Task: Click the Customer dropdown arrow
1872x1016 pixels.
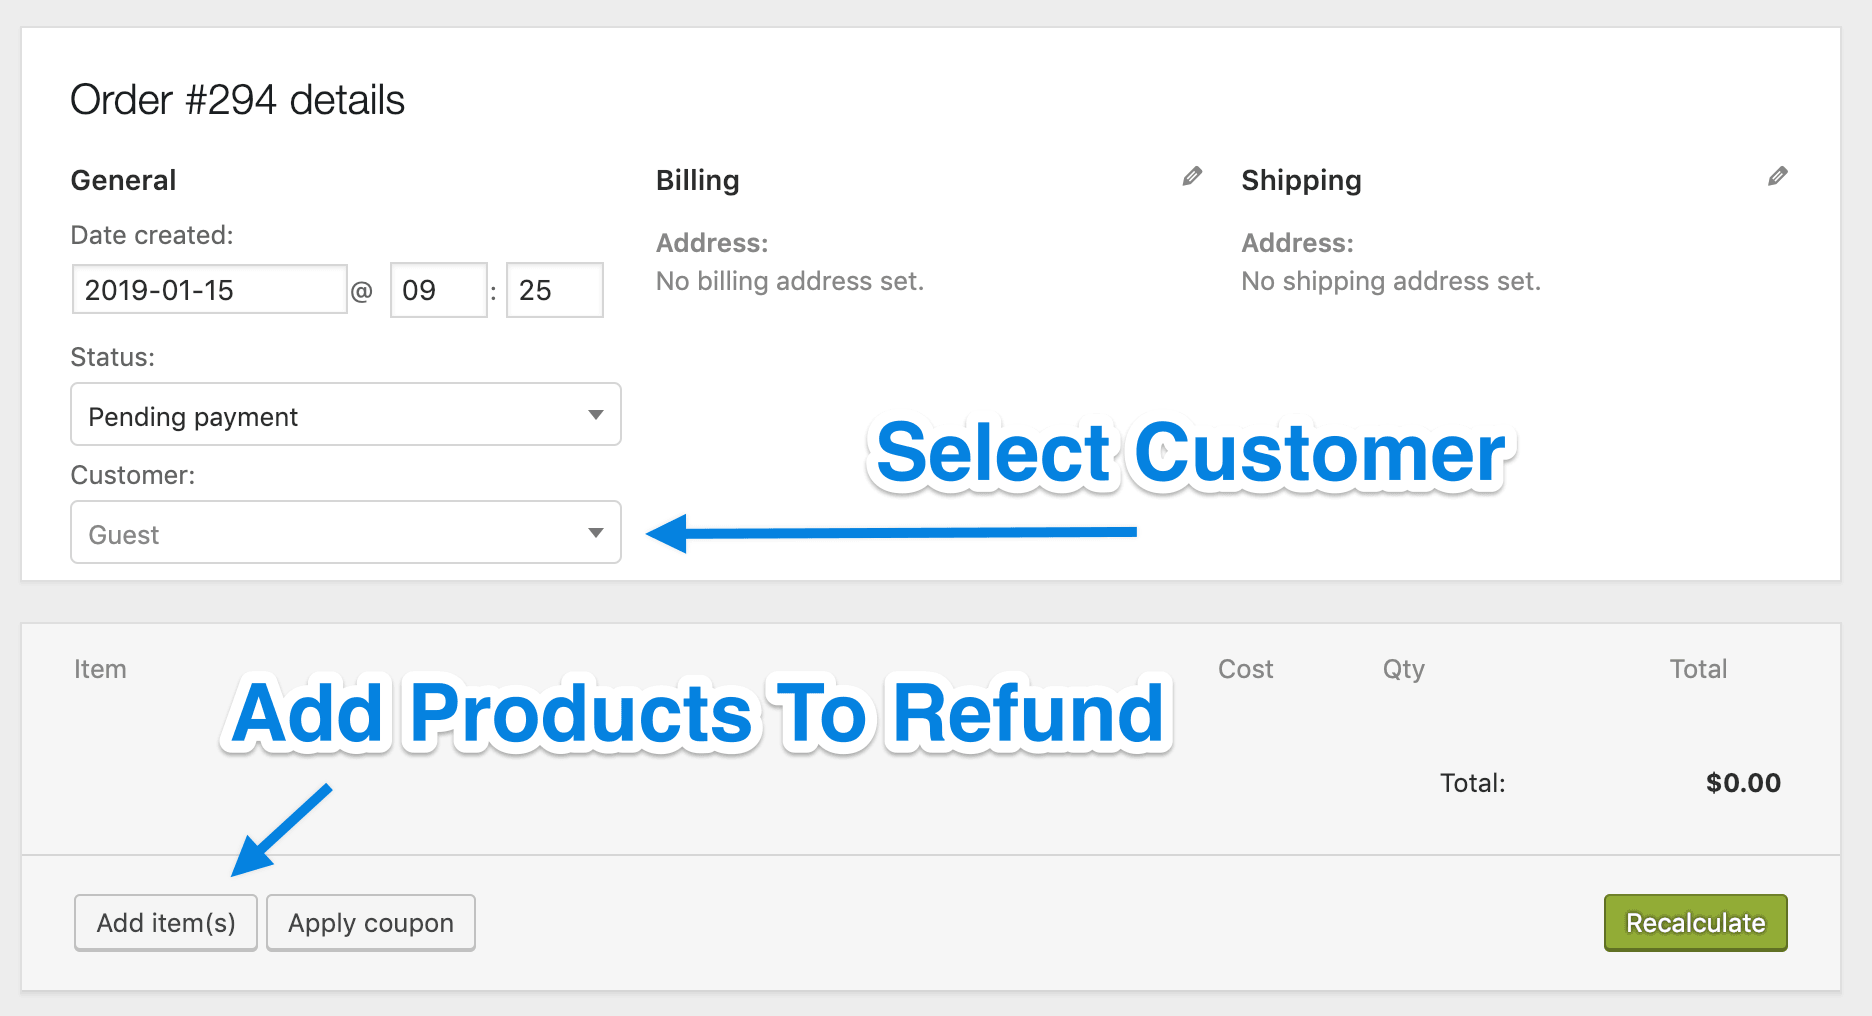Action: (596, 533)
